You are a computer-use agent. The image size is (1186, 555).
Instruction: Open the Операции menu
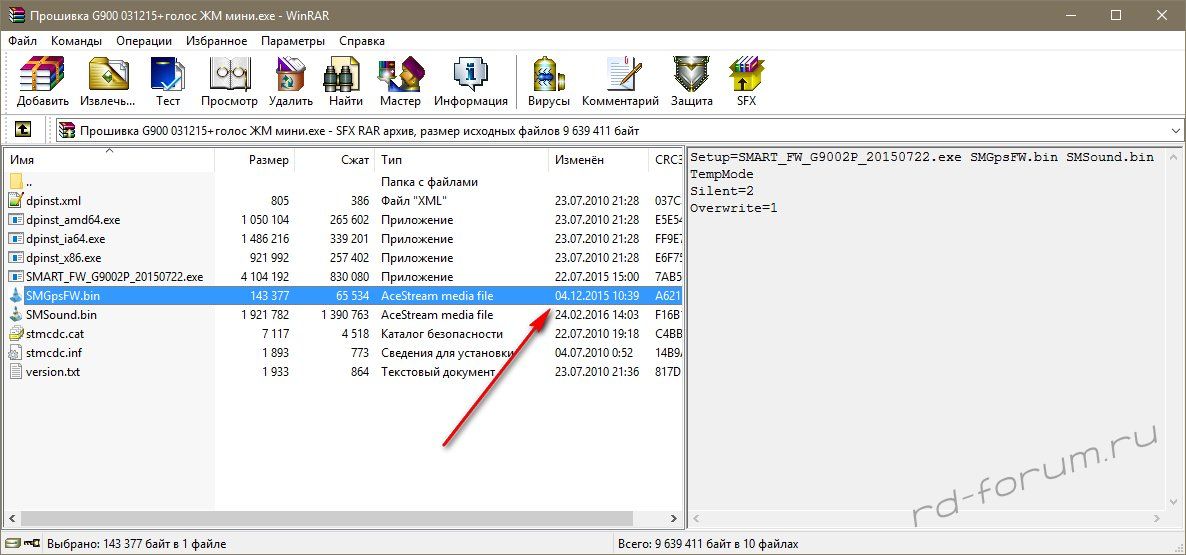145,41
